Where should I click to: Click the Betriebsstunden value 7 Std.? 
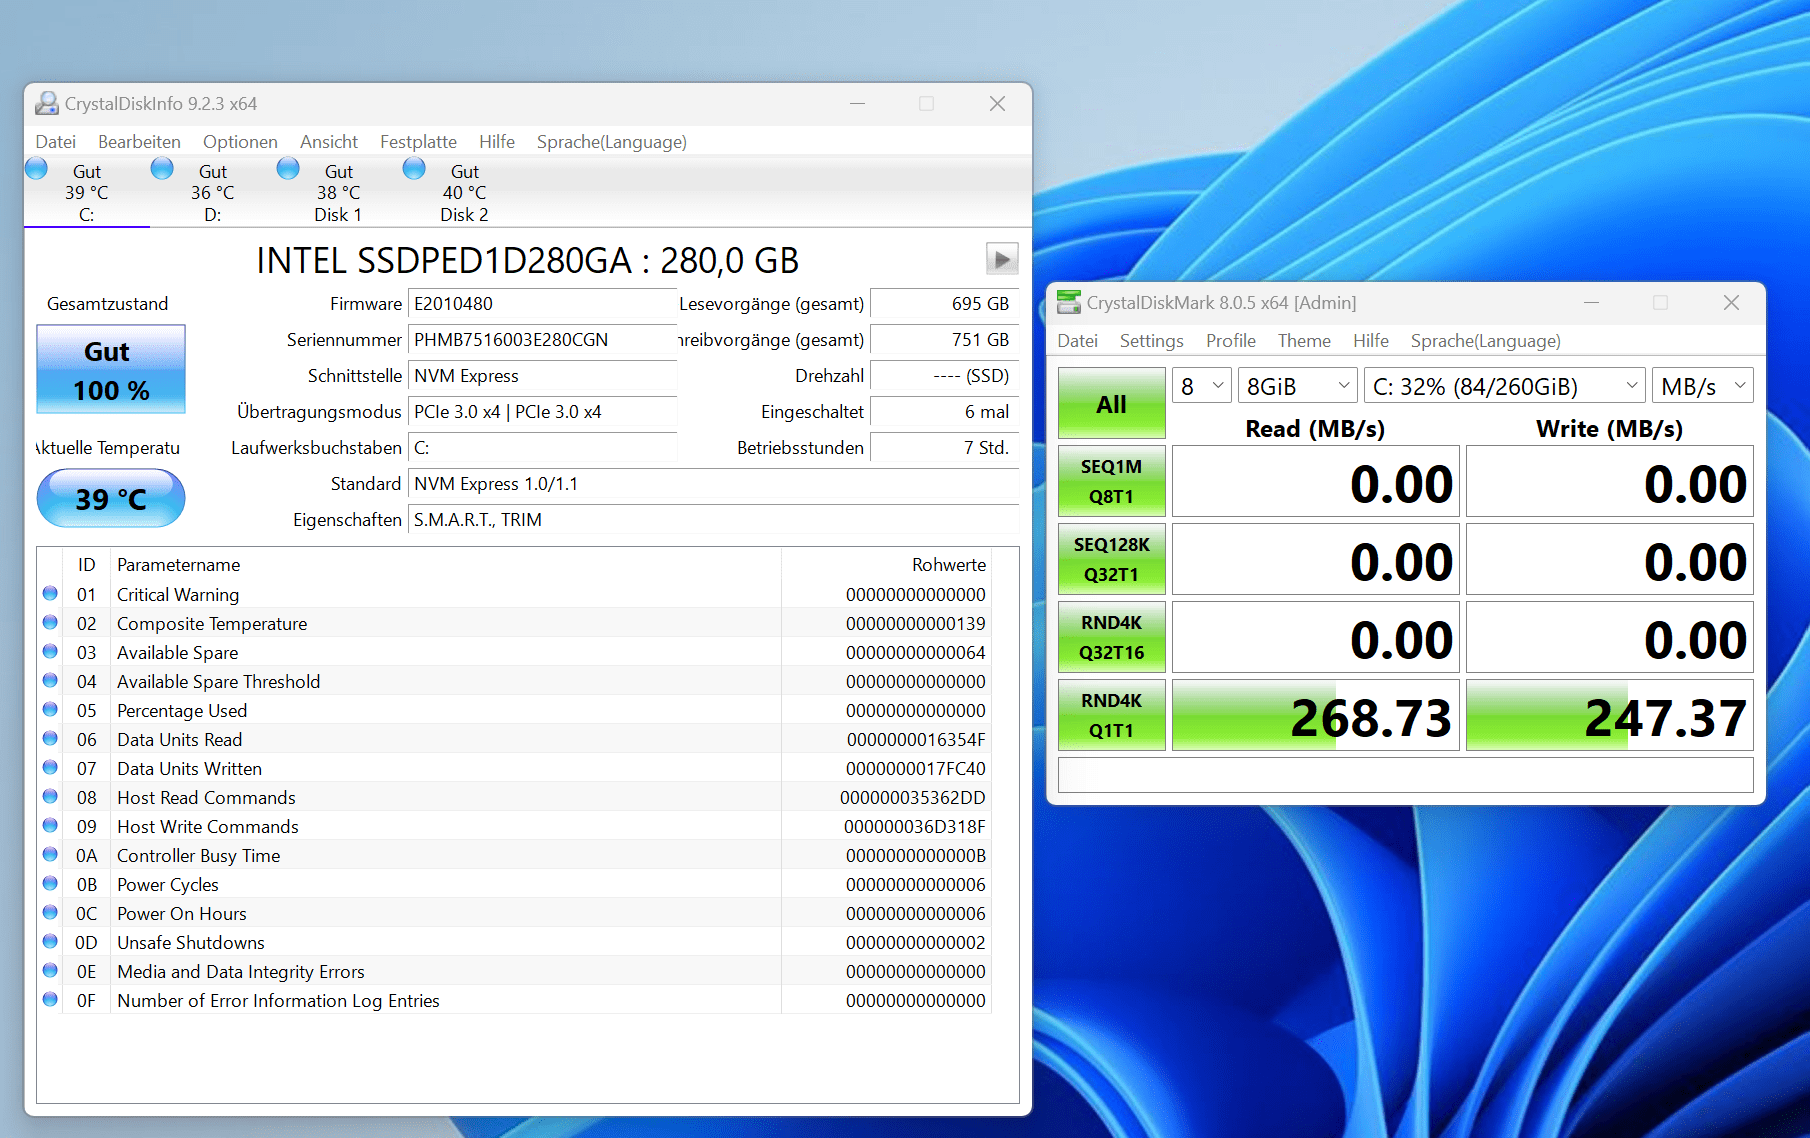point(944,448)
